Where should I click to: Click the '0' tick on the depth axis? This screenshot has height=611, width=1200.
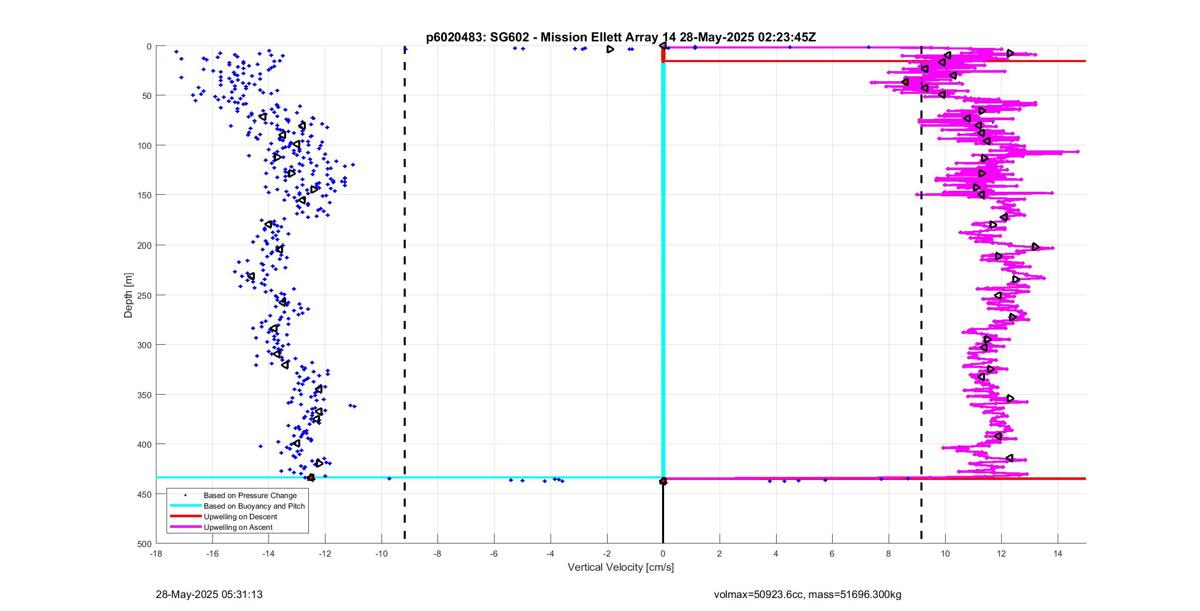(x=148, y=46)
